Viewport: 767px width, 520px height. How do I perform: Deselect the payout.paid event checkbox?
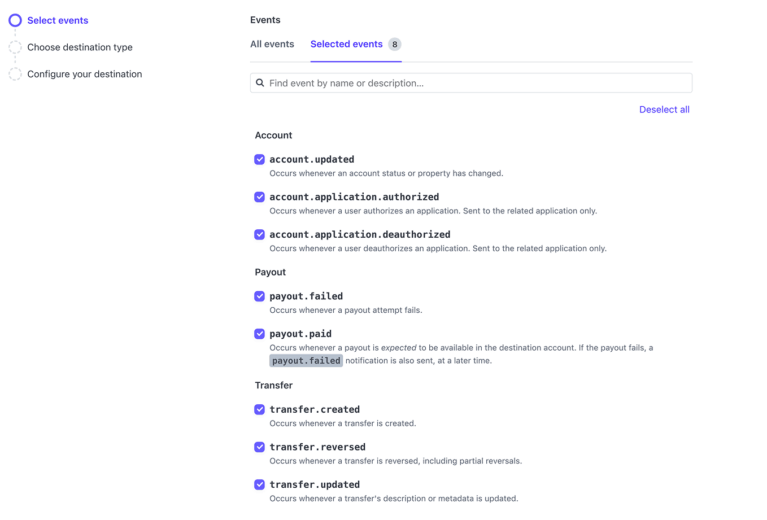[x=259, y=334]
